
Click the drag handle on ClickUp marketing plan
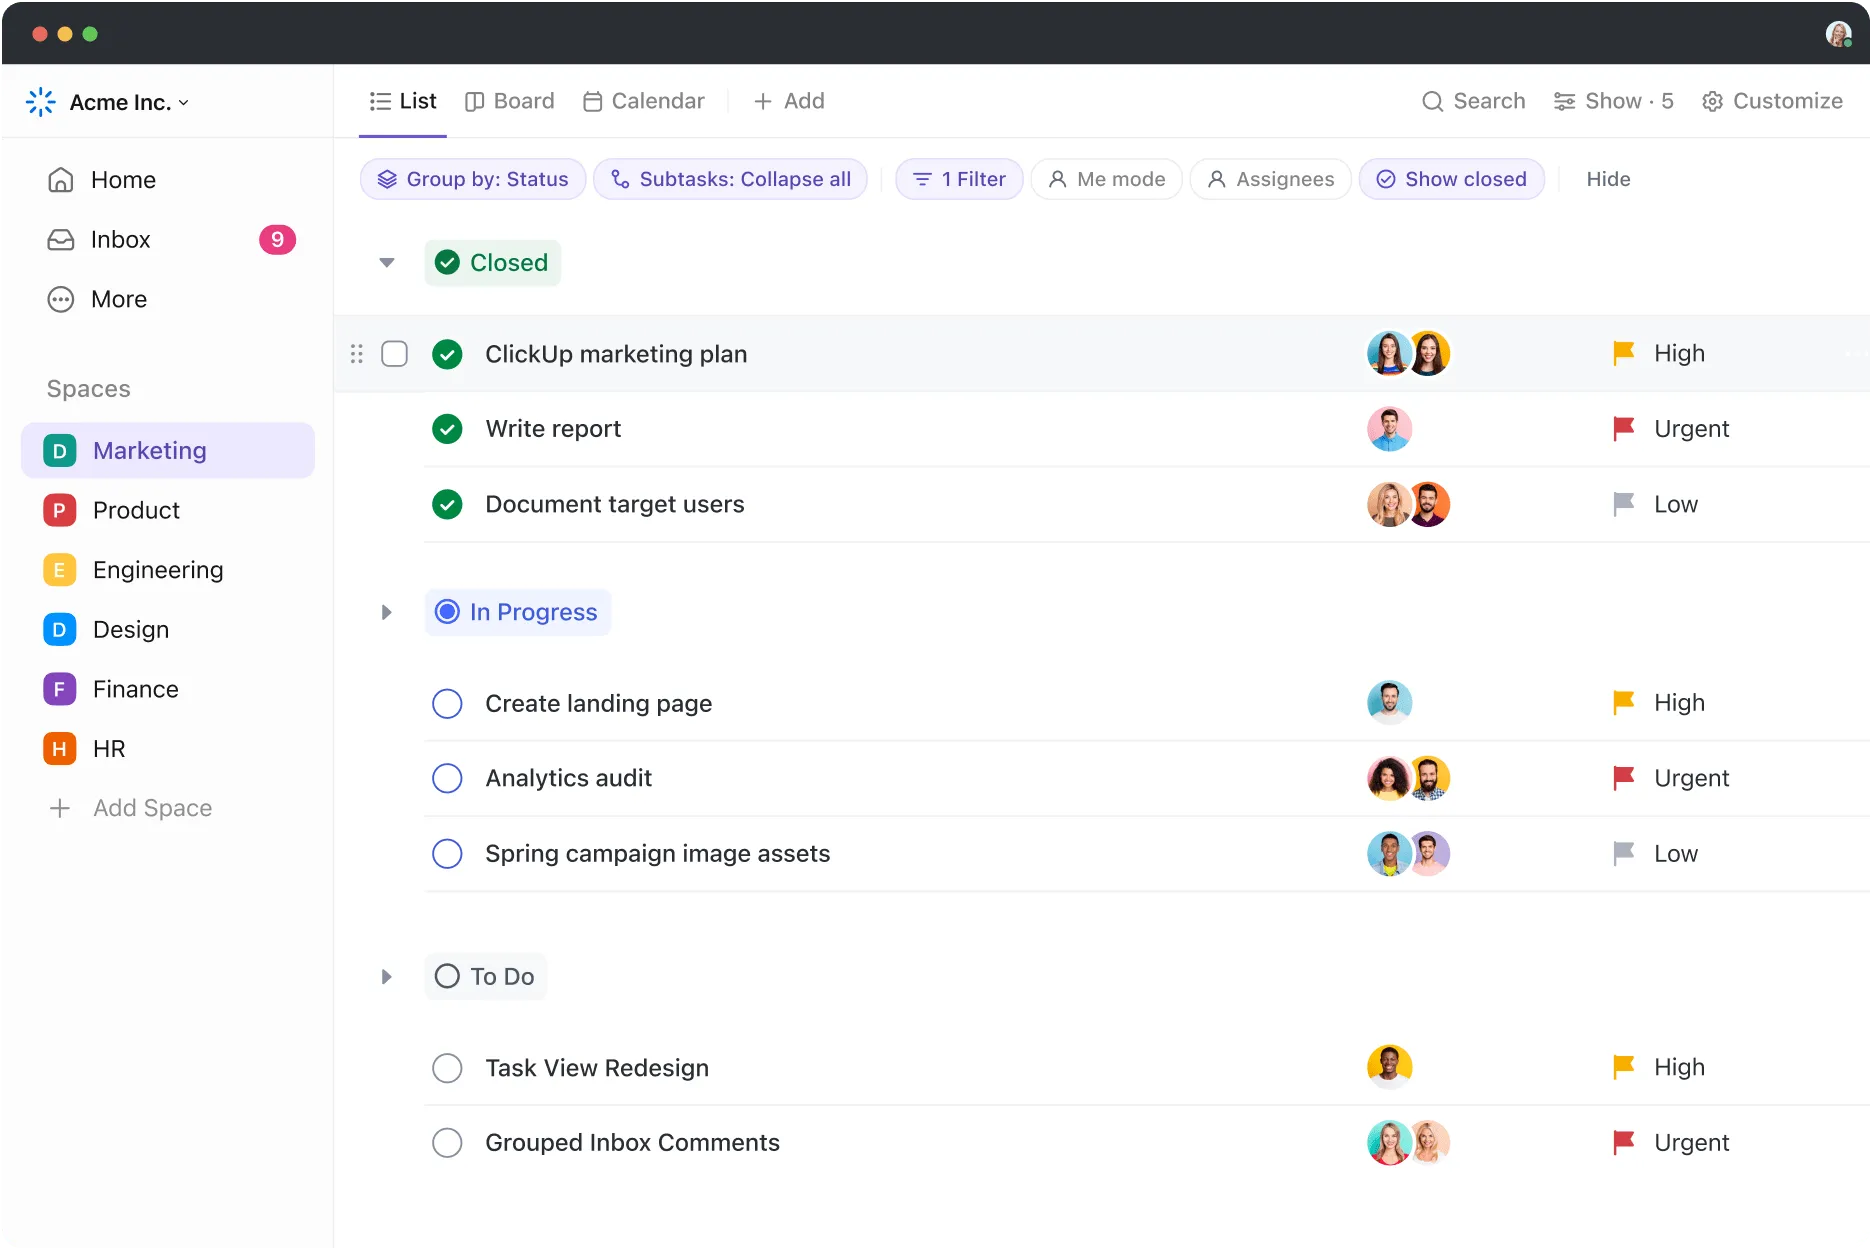click(357, 354)
